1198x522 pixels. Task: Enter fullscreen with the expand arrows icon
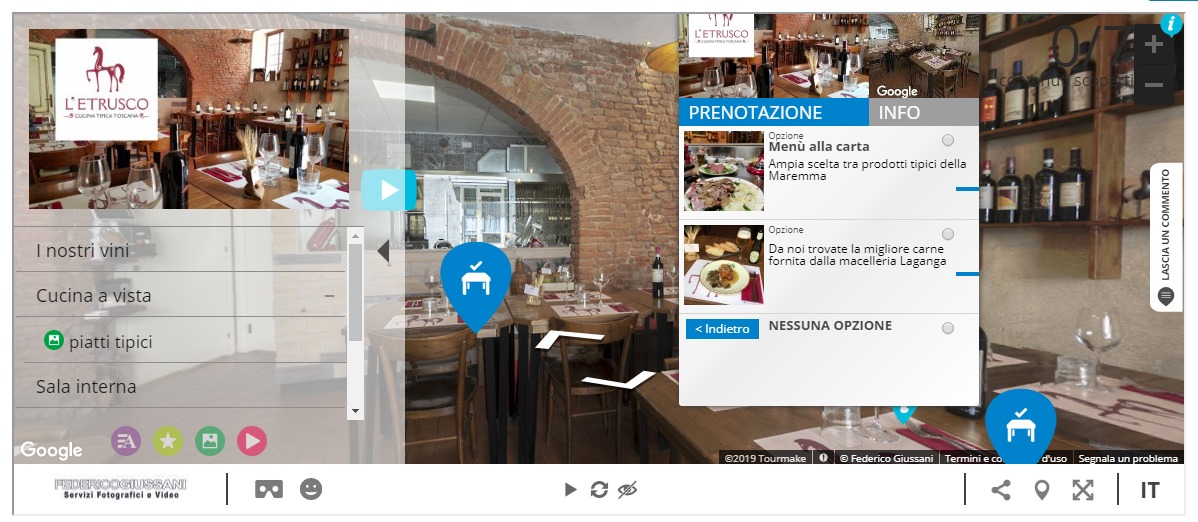point(1083,490)
